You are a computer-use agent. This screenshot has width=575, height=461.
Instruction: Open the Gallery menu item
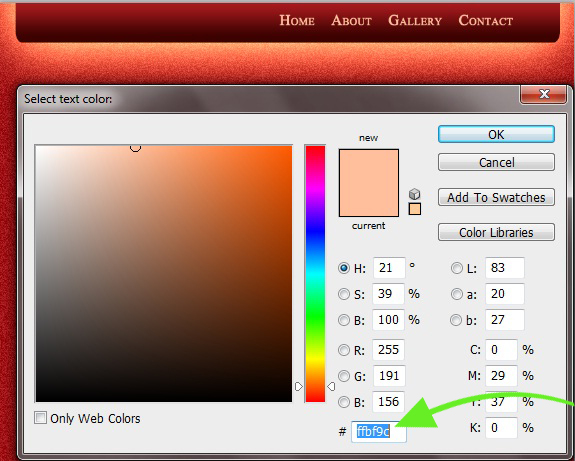click(415, 20)
